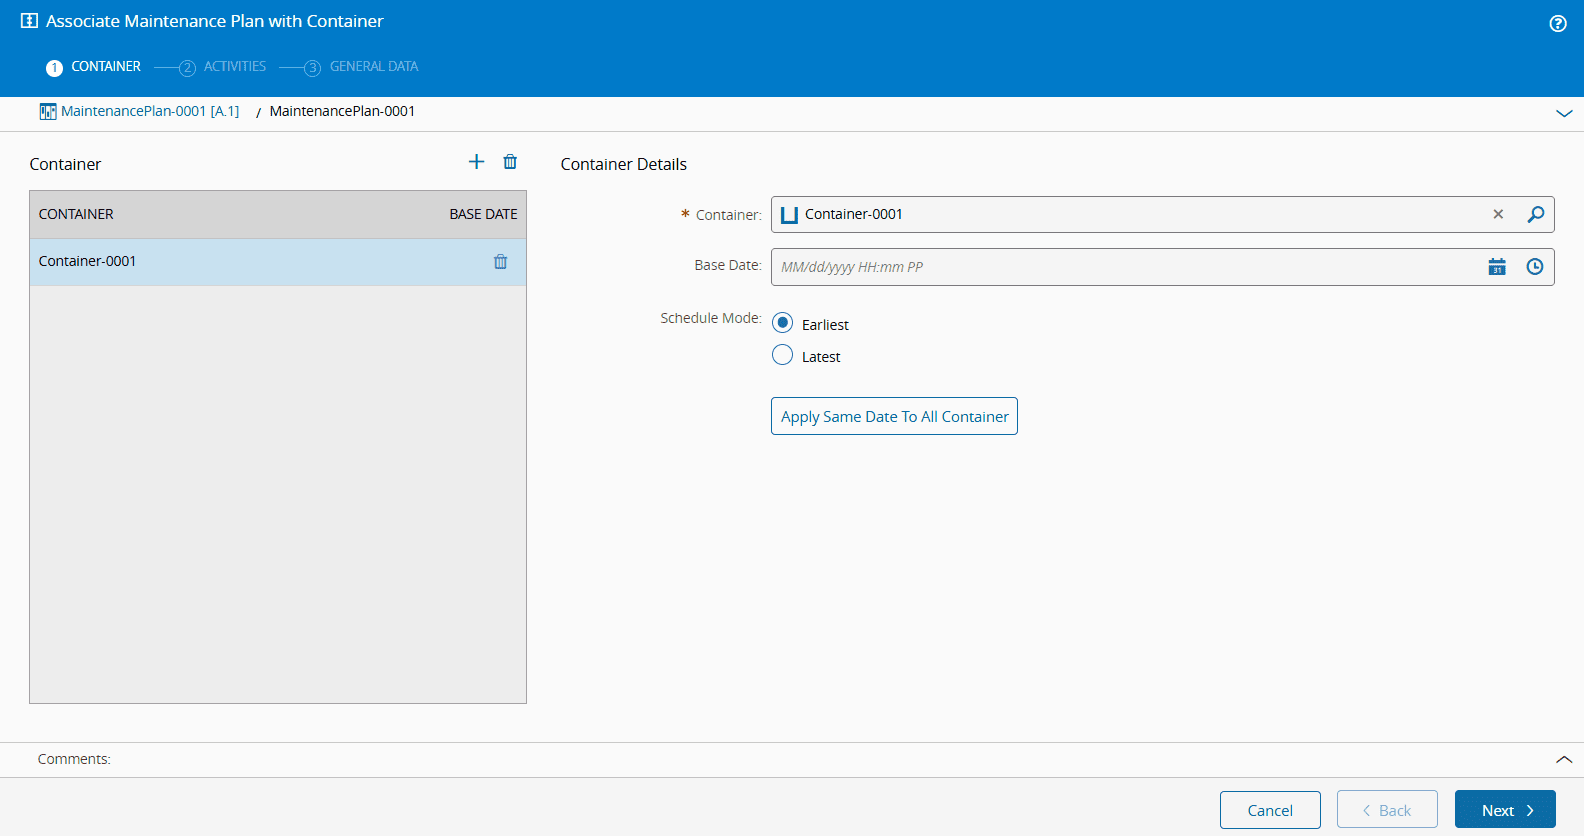Open container search with magnifier icon
The image size is (1584, 836).
tap(1535, 214)
